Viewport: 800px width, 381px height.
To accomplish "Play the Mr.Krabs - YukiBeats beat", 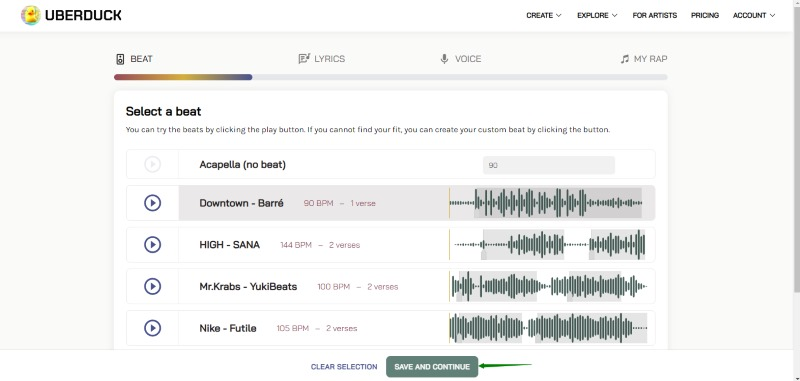I will tap(153, 286).
